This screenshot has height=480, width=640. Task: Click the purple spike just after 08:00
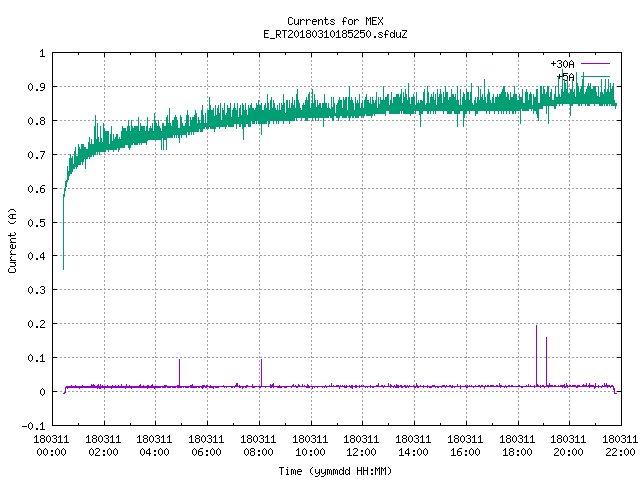[x=261, y=372]
